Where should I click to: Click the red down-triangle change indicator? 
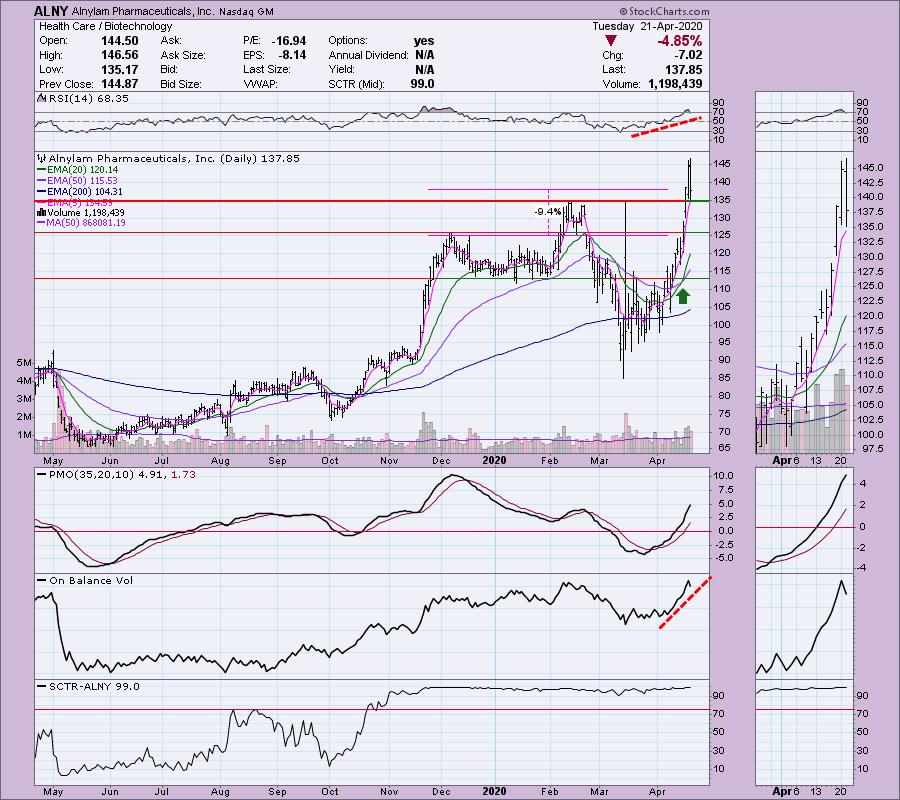(611, 41)
